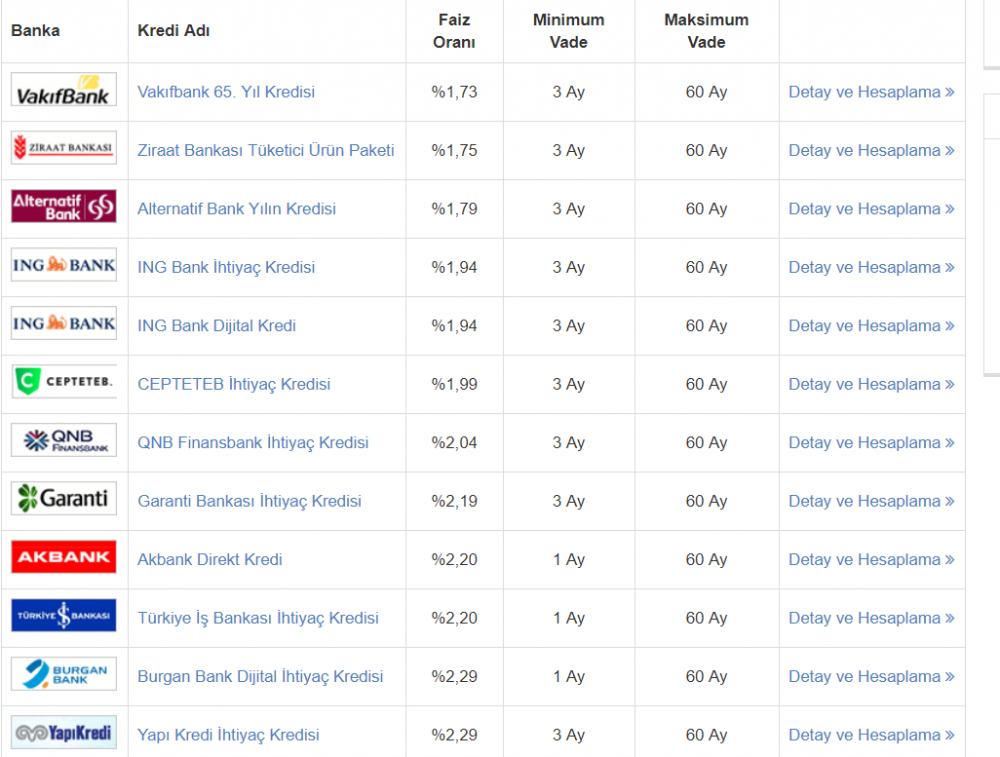This screenshot has width=1000, height=757.
Task: Click Detay ve Hesaplama for Vakıfbank
Action: coord(871,92)
